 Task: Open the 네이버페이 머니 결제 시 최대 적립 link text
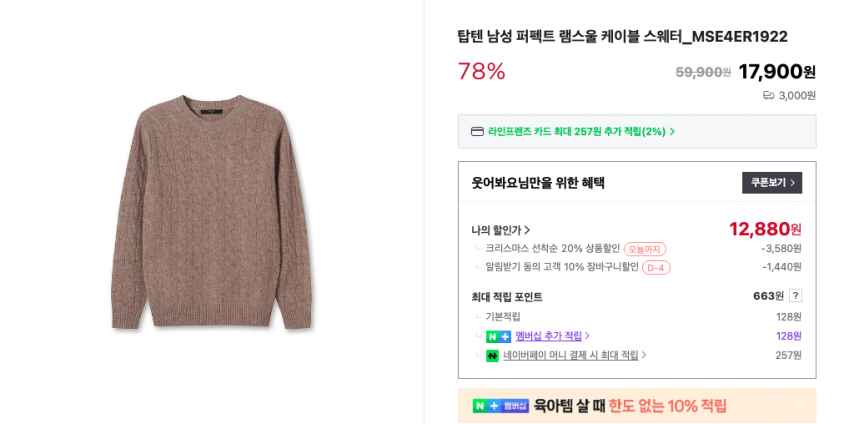(x=570, y=355)
